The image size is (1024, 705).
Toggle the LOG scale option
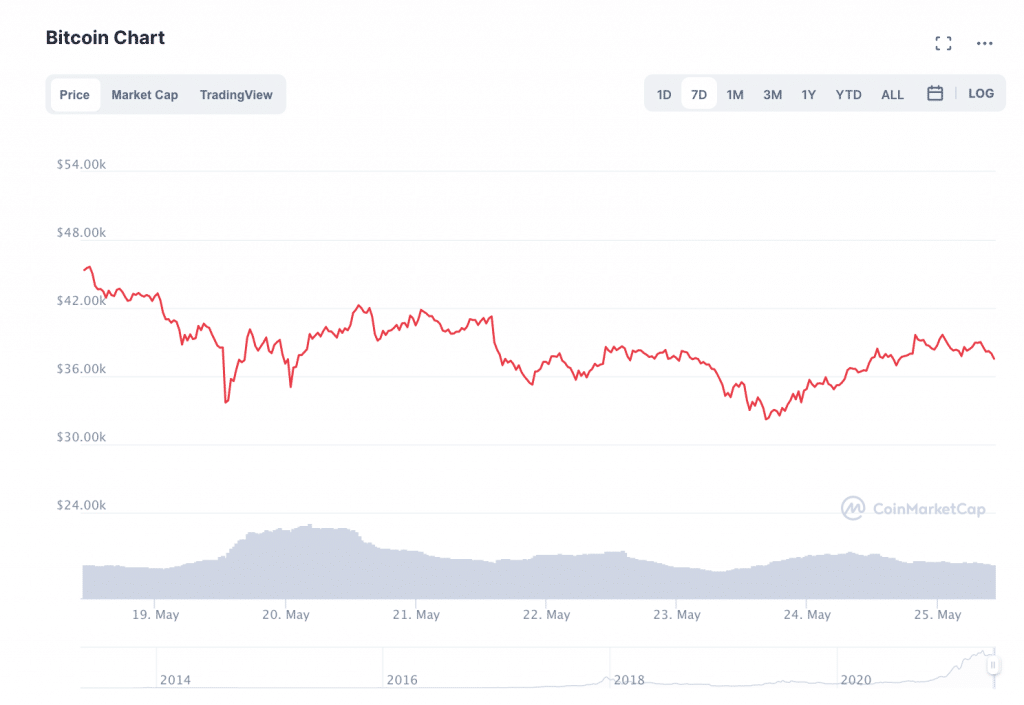click(981, 94)
